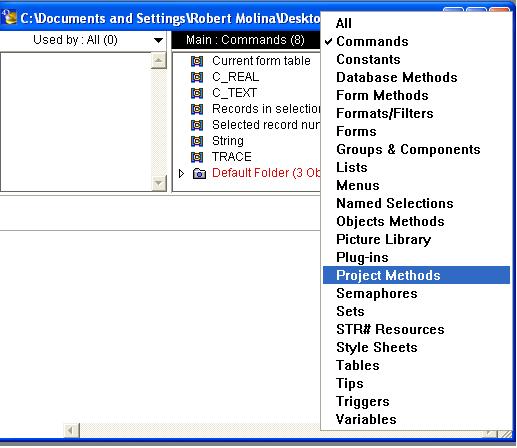Click the command icon next to C_TEXT
517x448 pixels.
tap(197, 93)
